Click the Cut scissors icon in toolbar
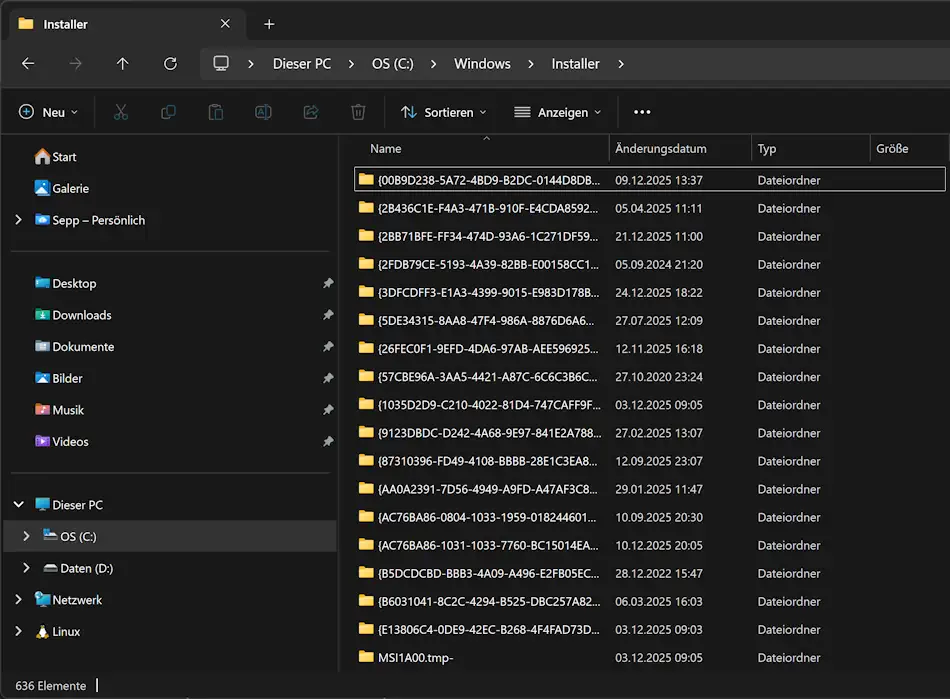The image size is (950, 699). point(121,112)
